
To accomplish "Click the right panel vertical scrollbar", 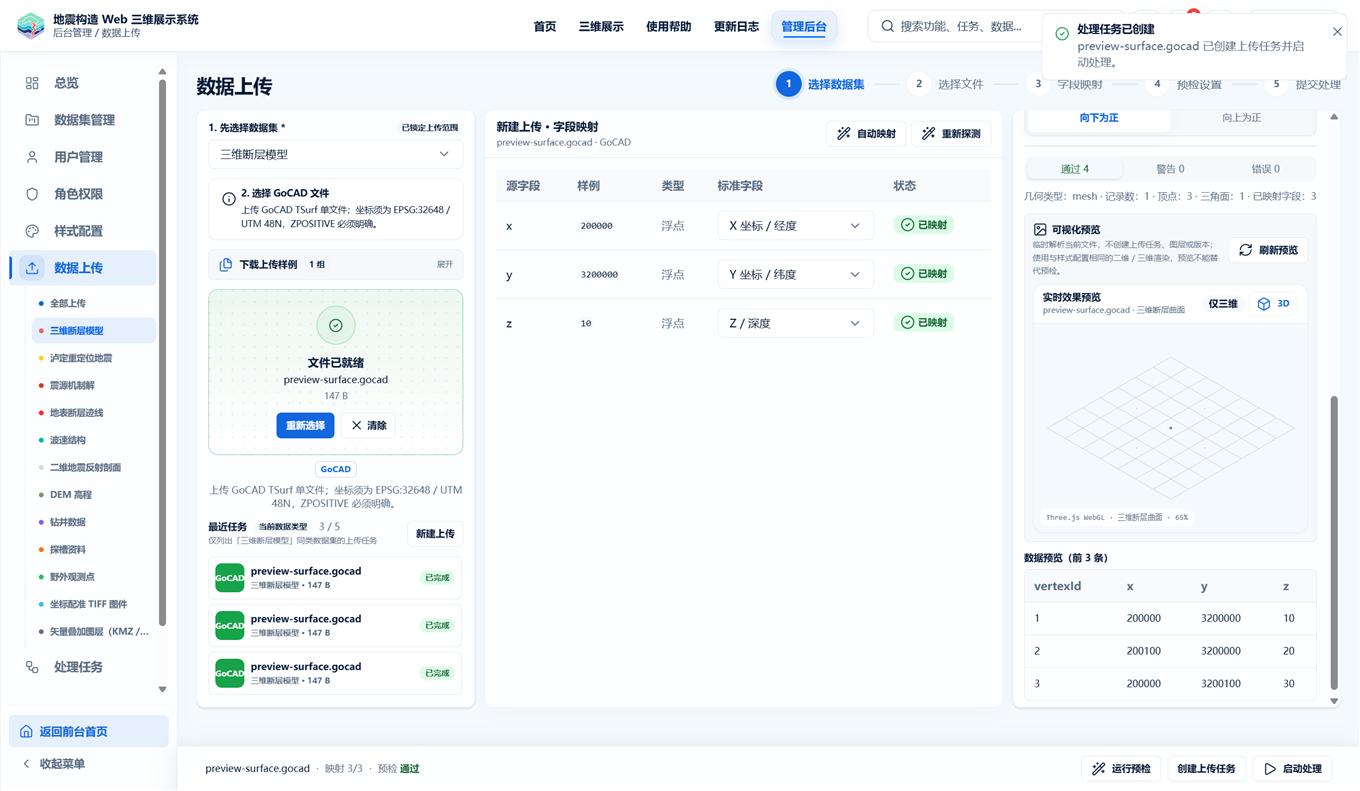I will pyautogui.click(x=1334, y=543).
